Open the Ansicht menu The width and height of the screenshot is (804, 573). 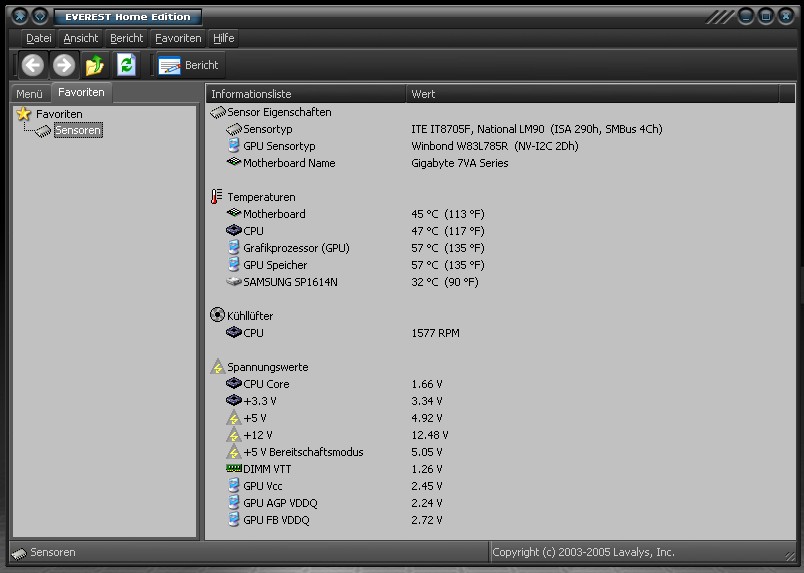tap(81, 38)
